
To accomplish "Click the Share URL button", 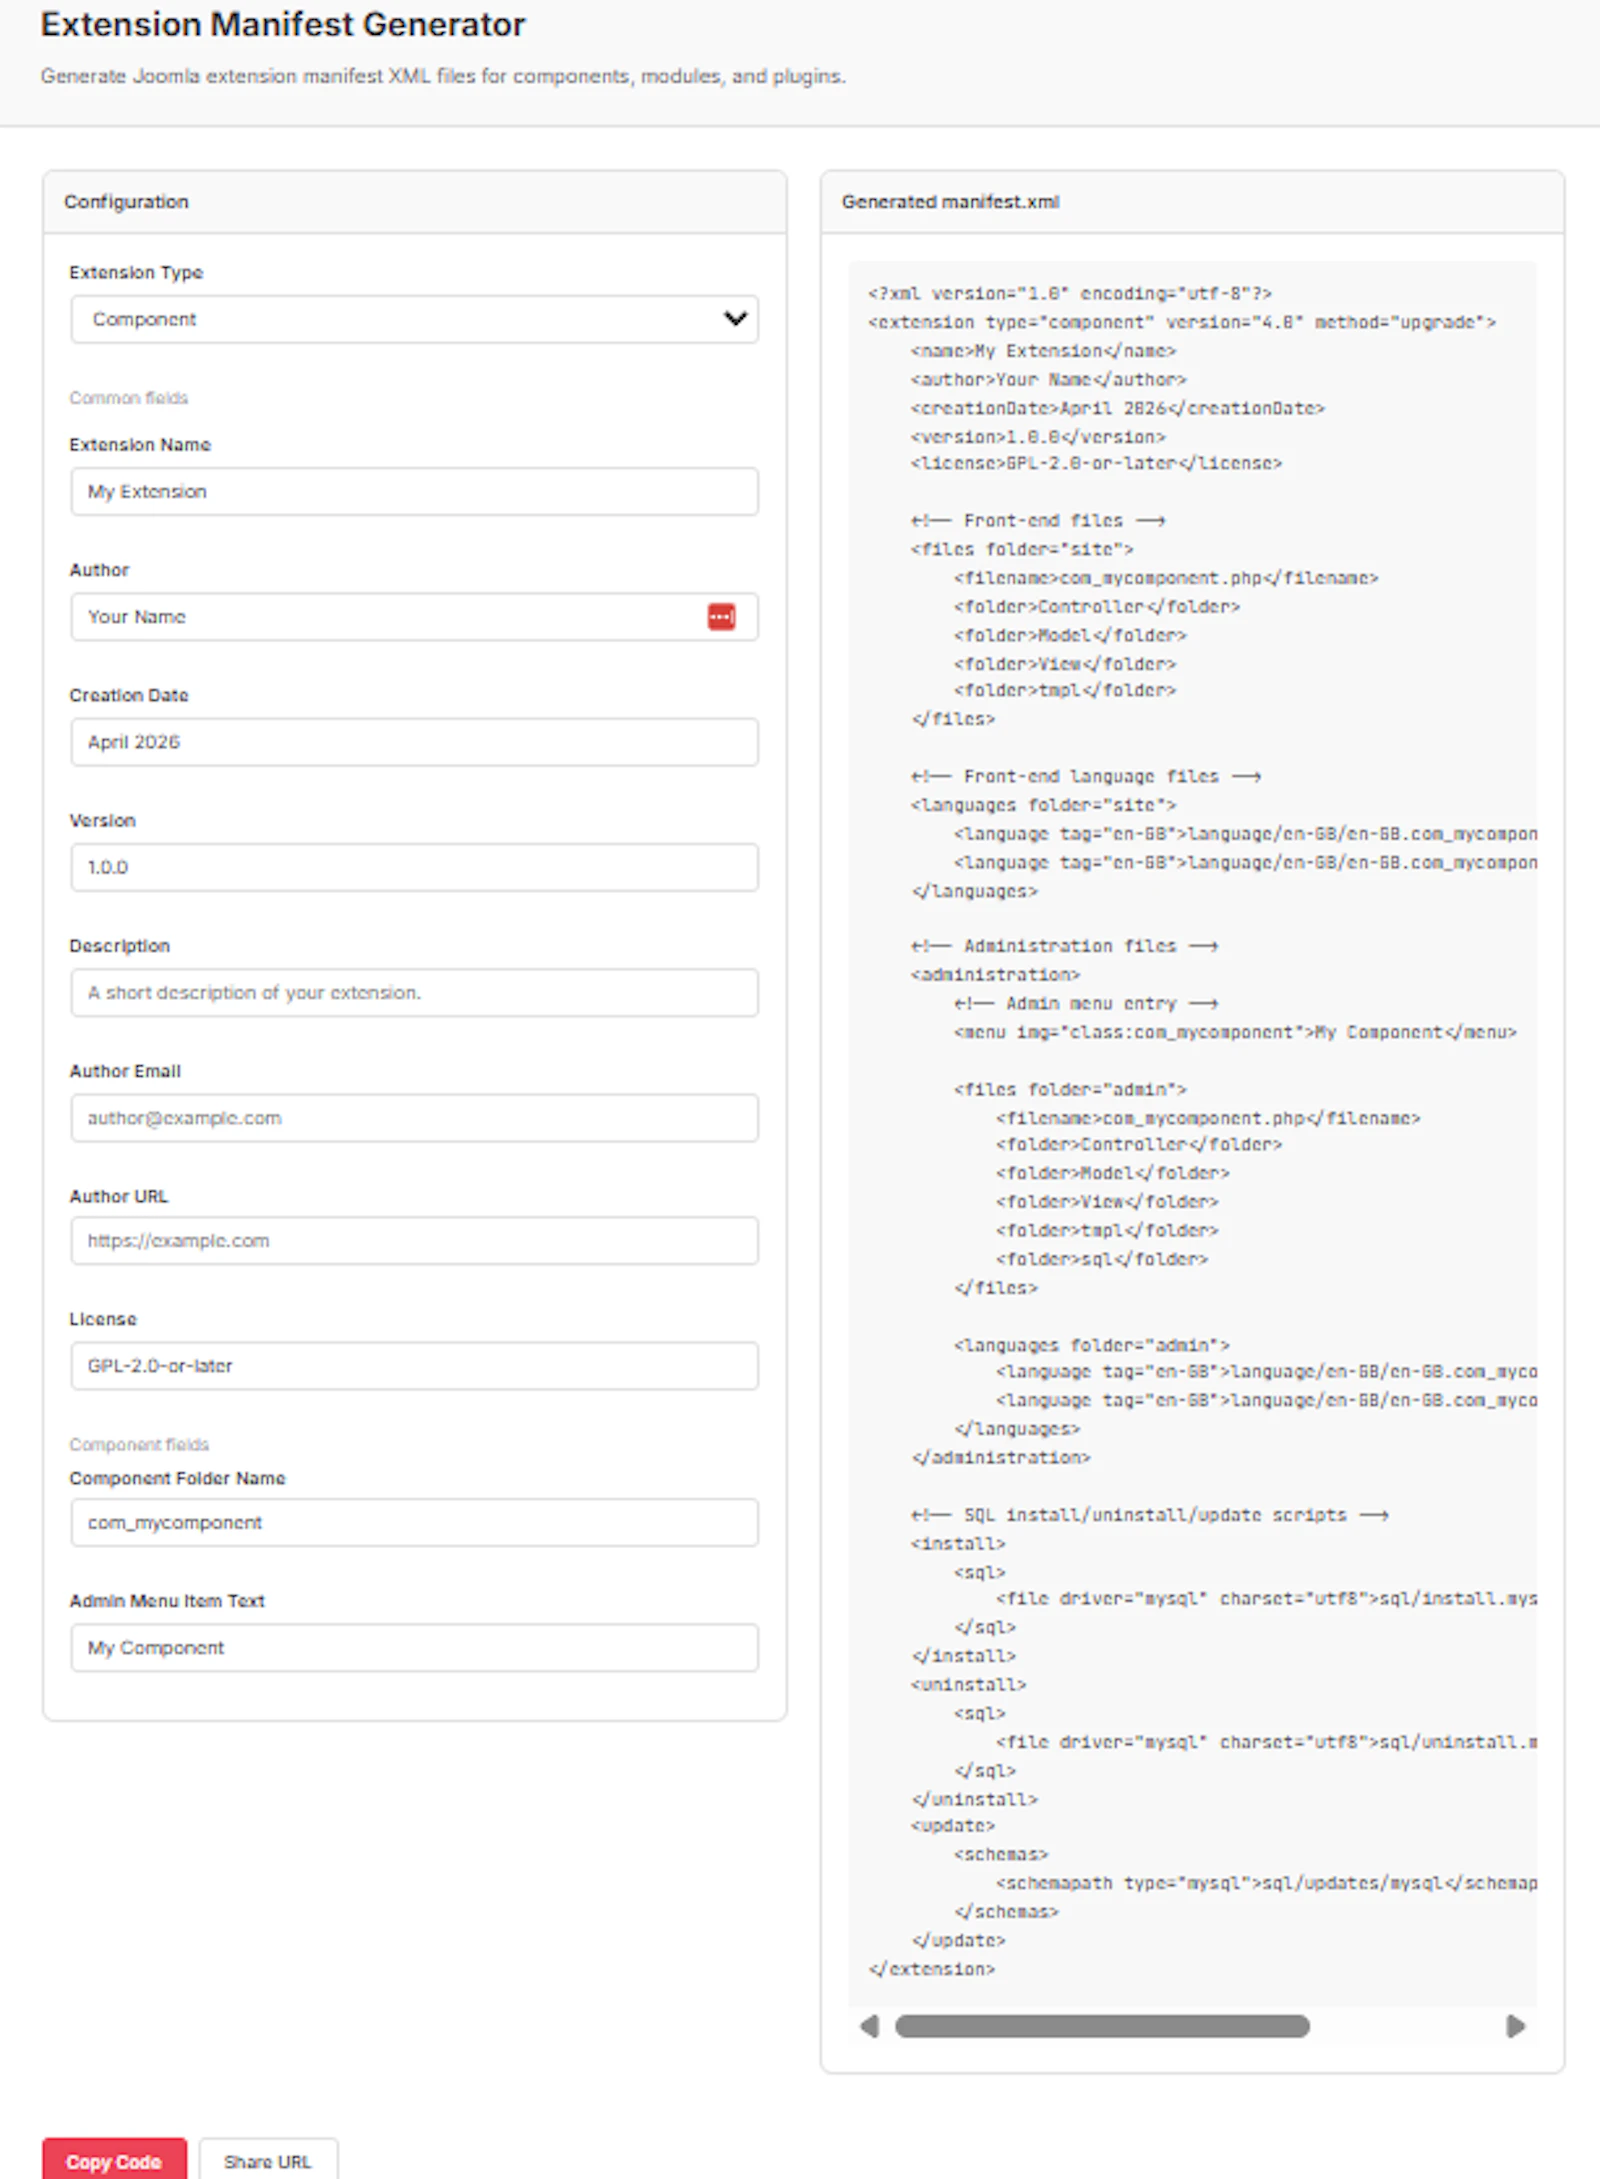I will pos(268,2161).
